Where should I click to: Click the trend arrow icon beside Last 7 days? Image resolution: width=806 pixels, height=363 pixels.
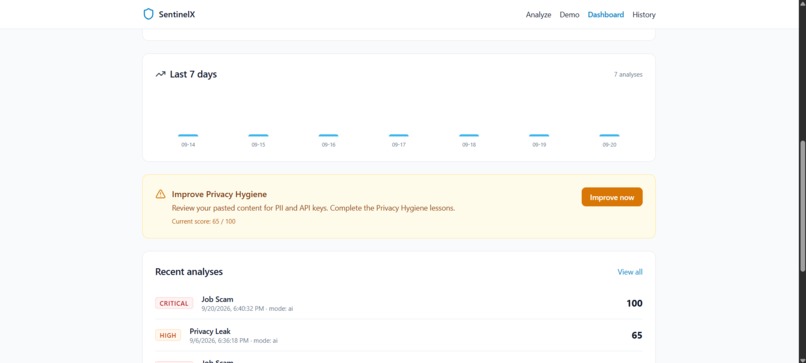pyautogui.click(x=160, y=75)
